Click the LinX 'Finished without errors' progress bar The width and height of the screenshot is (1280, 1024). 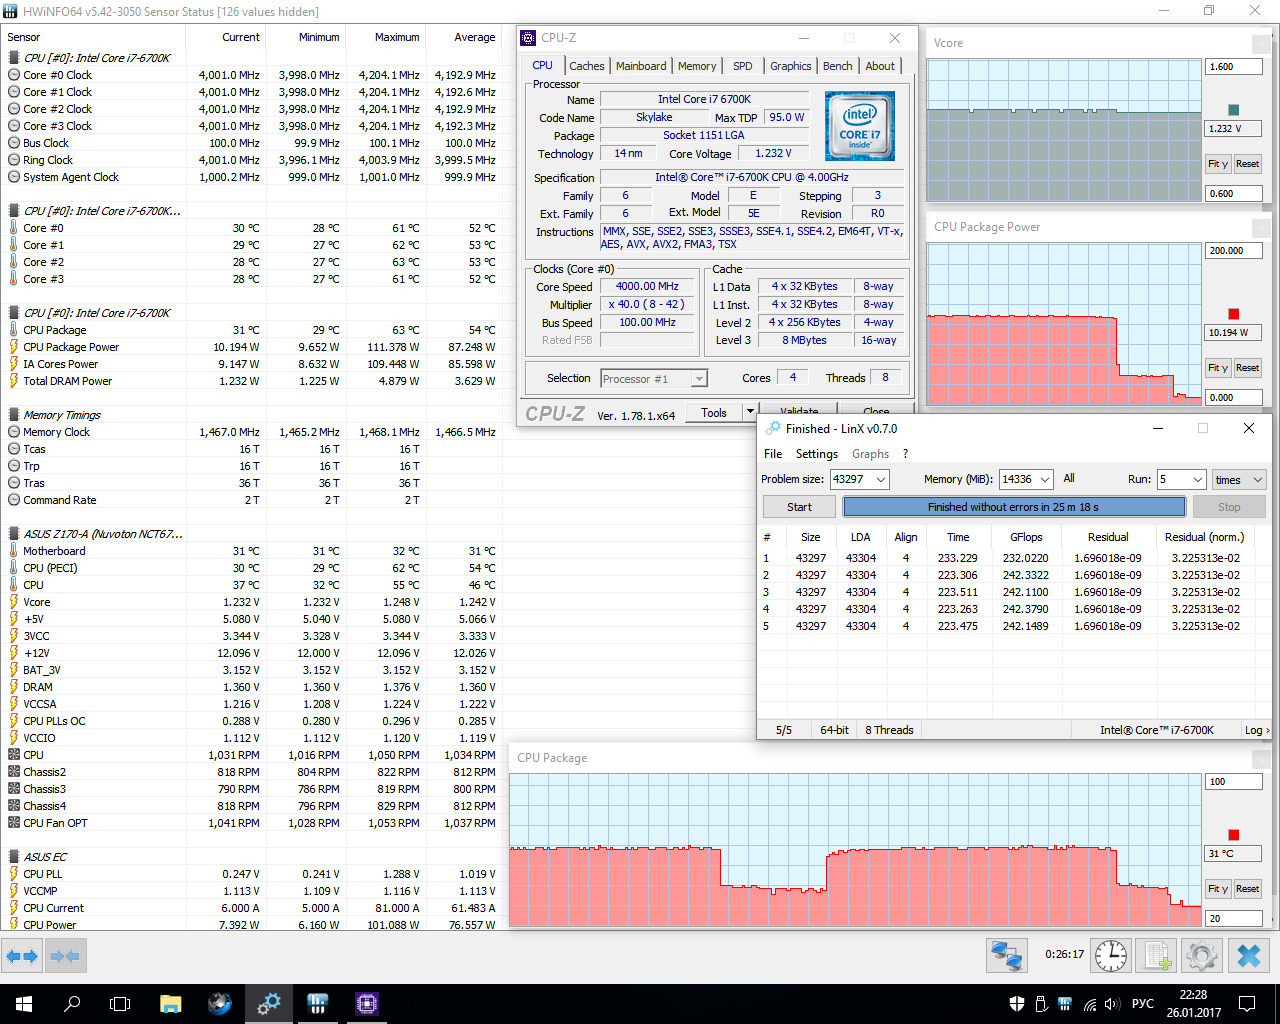pos(1013,507)
